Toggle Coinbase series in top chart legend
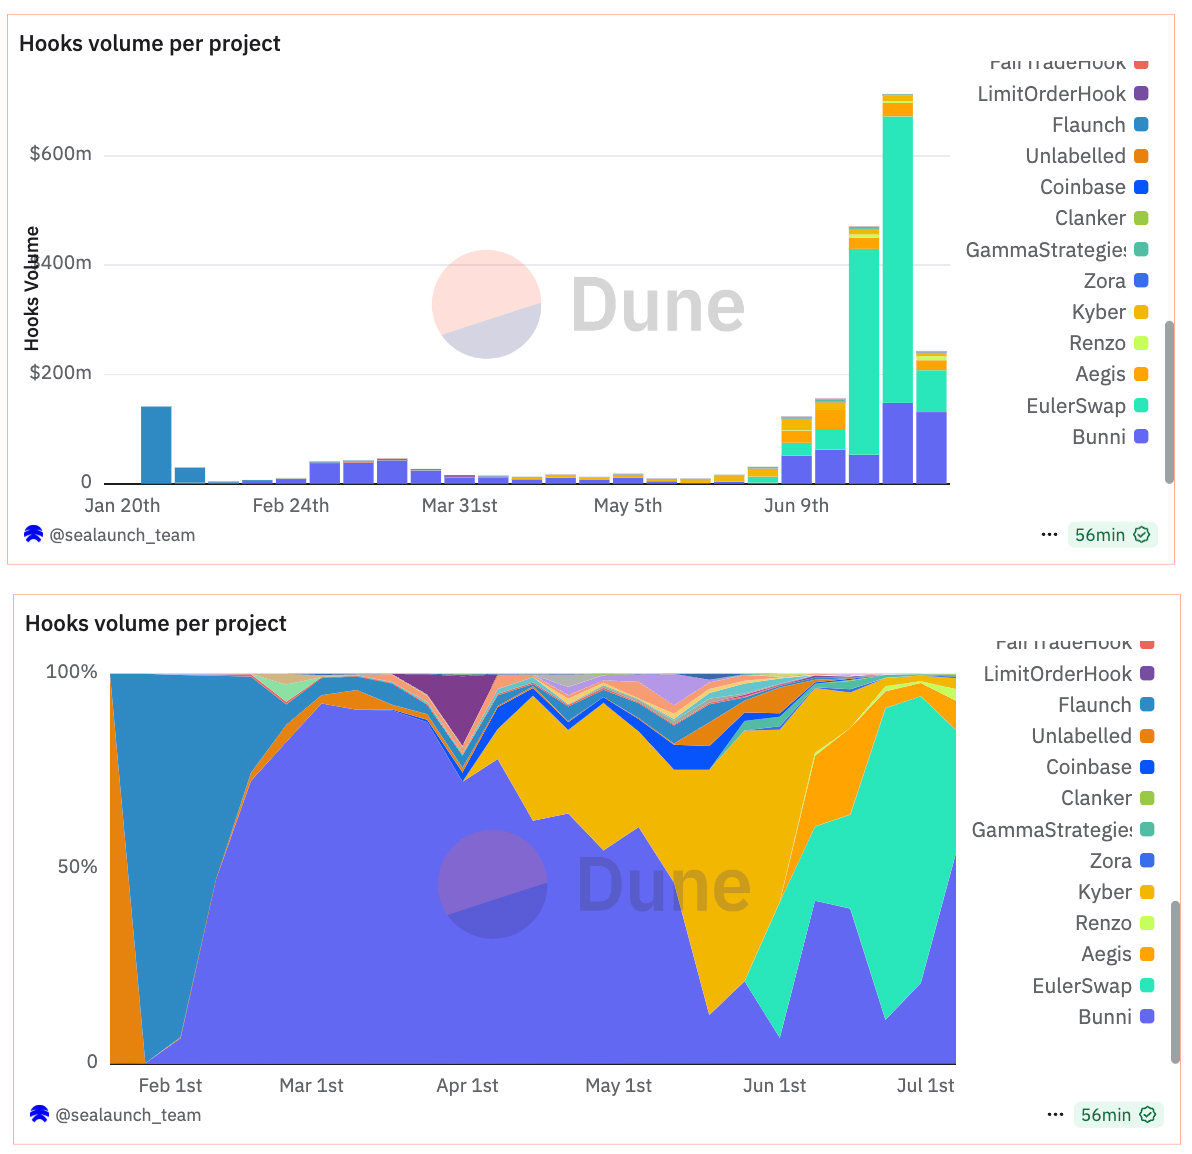This screenshot has height=1154, width=1192. coord(1094,187)
